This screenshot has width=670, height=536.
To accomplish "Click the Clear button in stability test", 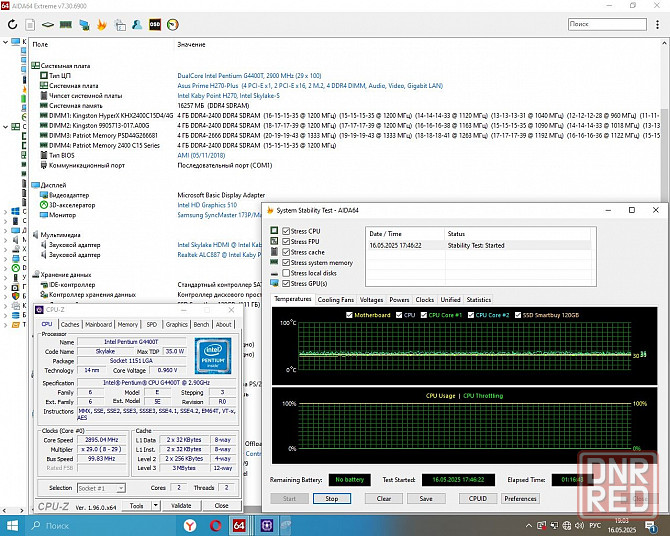I will (x=384, y=498).
